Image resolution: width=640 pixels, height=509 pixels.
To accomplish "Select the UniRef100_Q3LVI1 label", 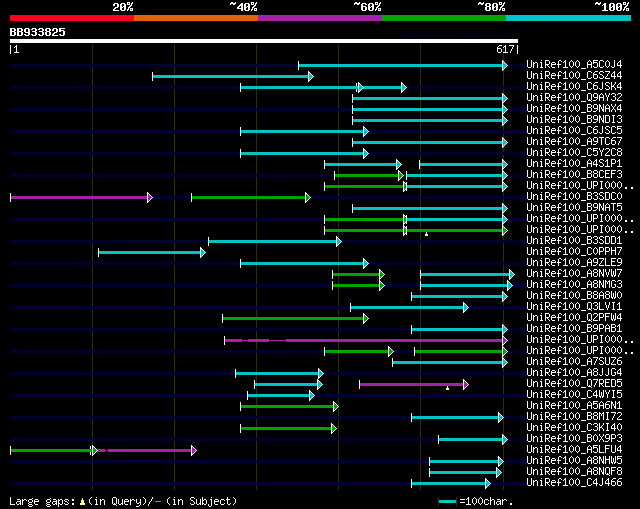I will 574,307.
